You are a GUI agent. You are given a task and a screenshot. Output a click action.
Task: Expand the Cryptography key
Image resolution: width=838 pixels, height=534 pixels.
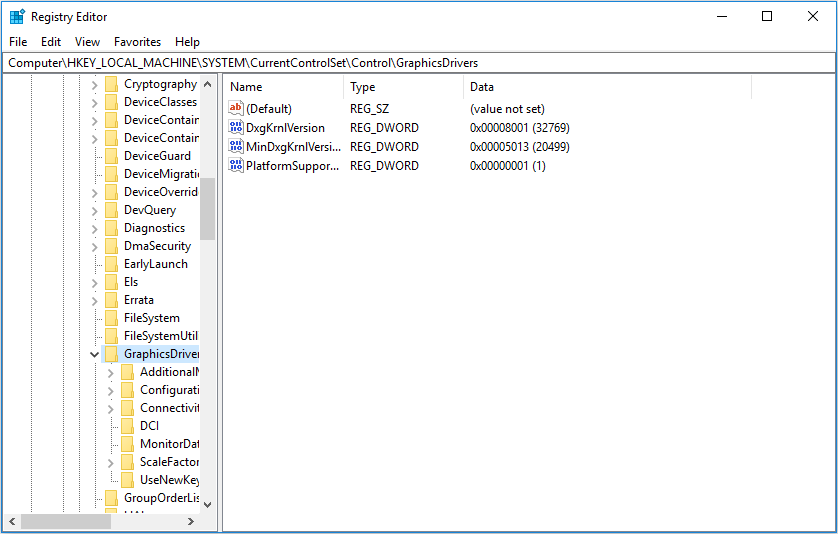pyautogui.click(x=95, y=84)
